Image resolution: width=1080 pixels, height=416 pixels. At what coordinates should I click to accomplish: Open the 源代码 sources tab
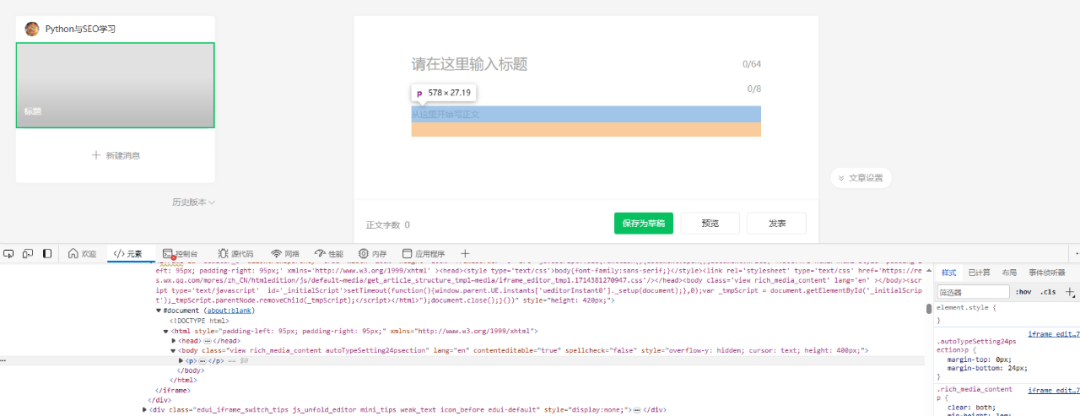[236, 253]
